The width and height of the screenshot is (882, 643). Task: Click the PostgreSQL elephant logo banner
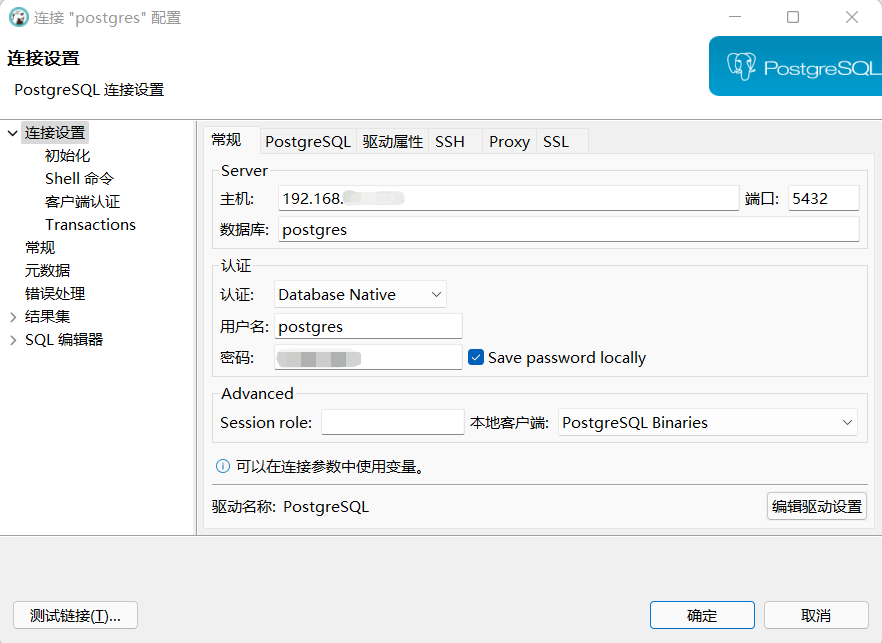click(x=794, y=67)
